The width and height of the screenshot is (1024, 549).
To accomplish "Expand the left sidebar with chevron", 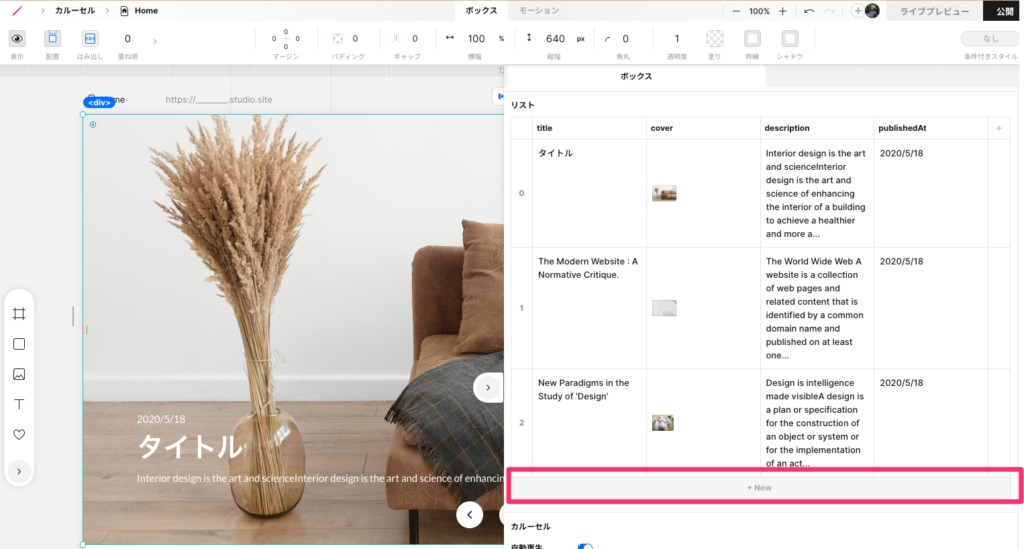I will click(19, 471).
